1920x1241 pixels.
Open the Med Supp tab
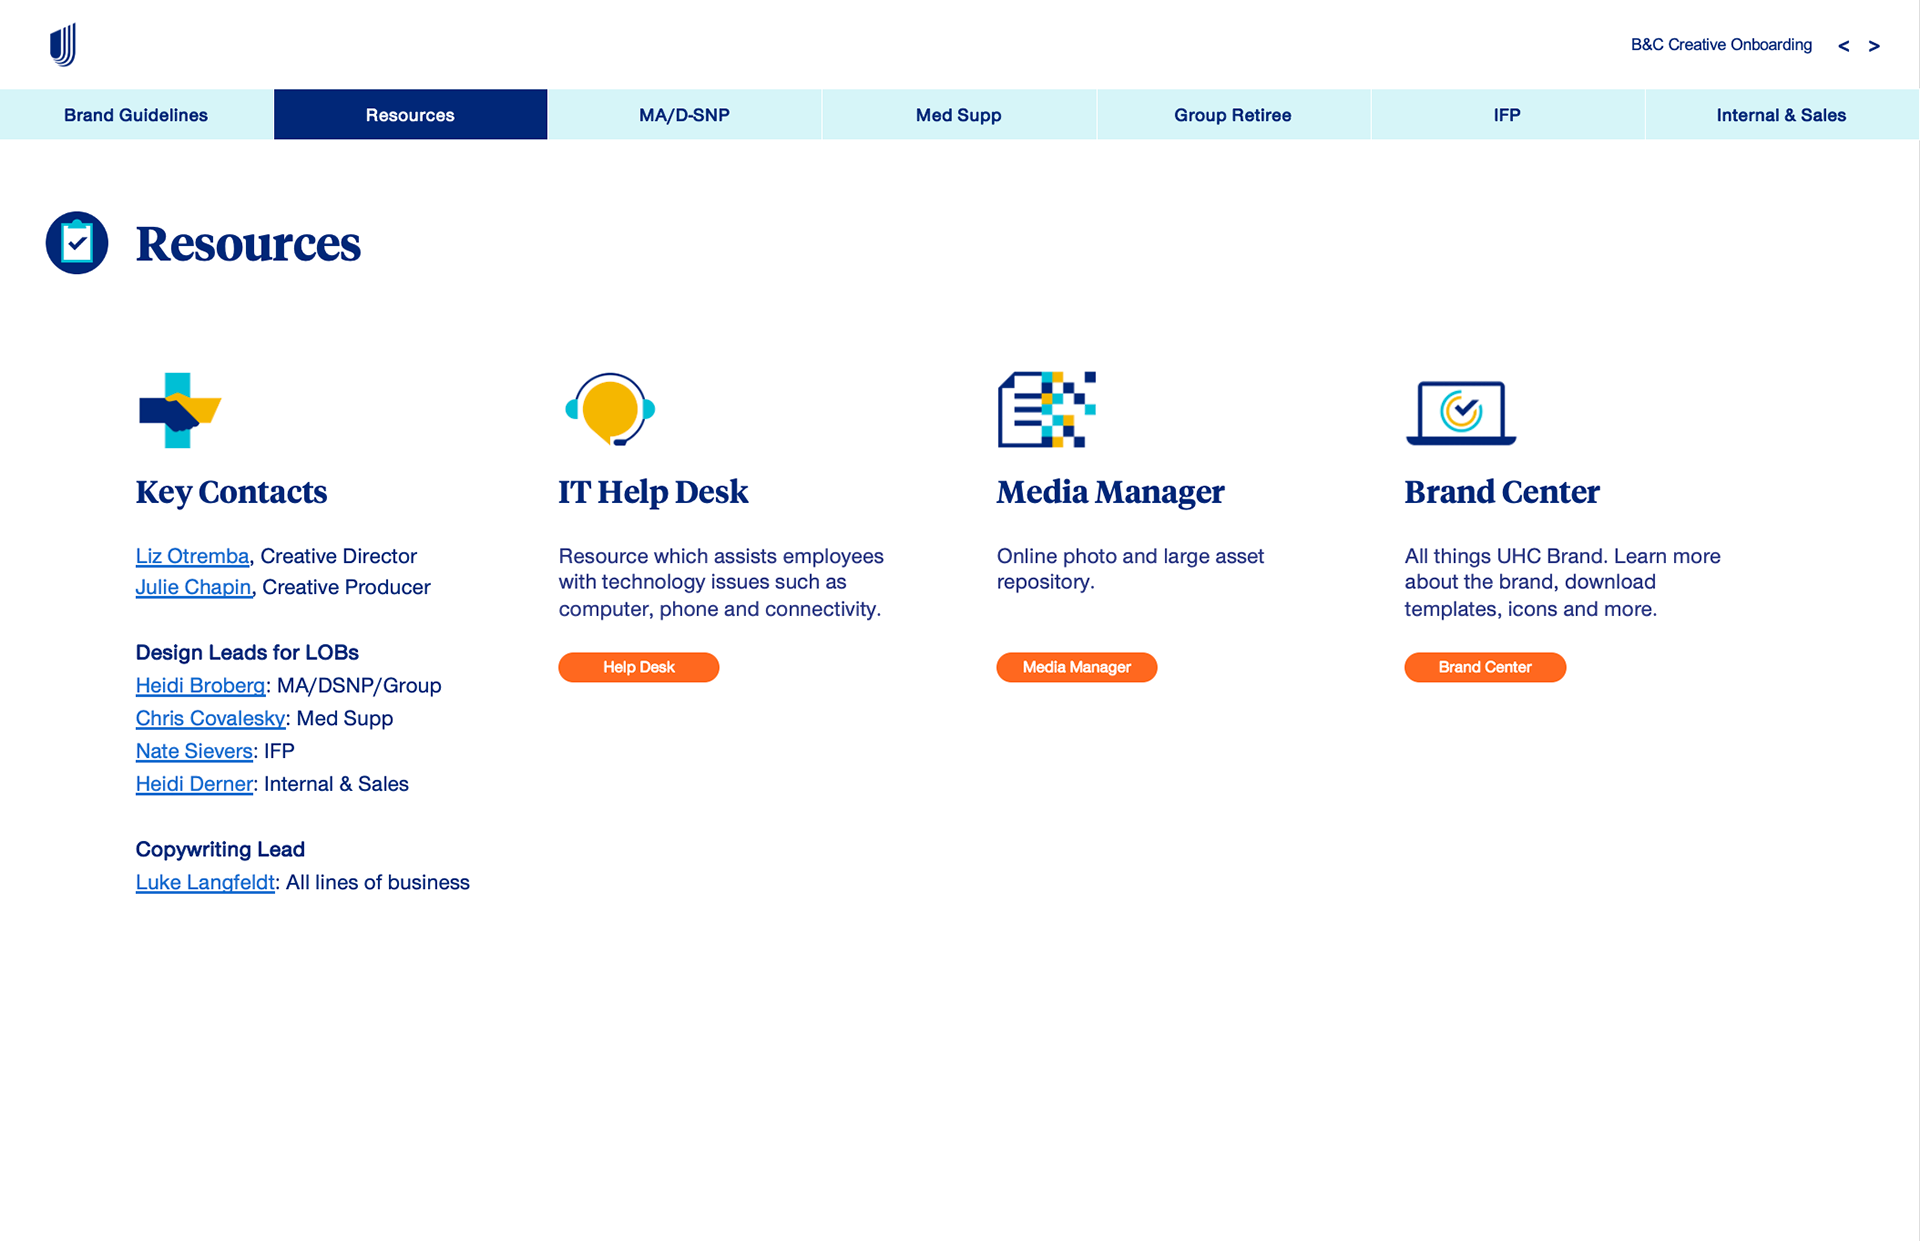(959, 114)
